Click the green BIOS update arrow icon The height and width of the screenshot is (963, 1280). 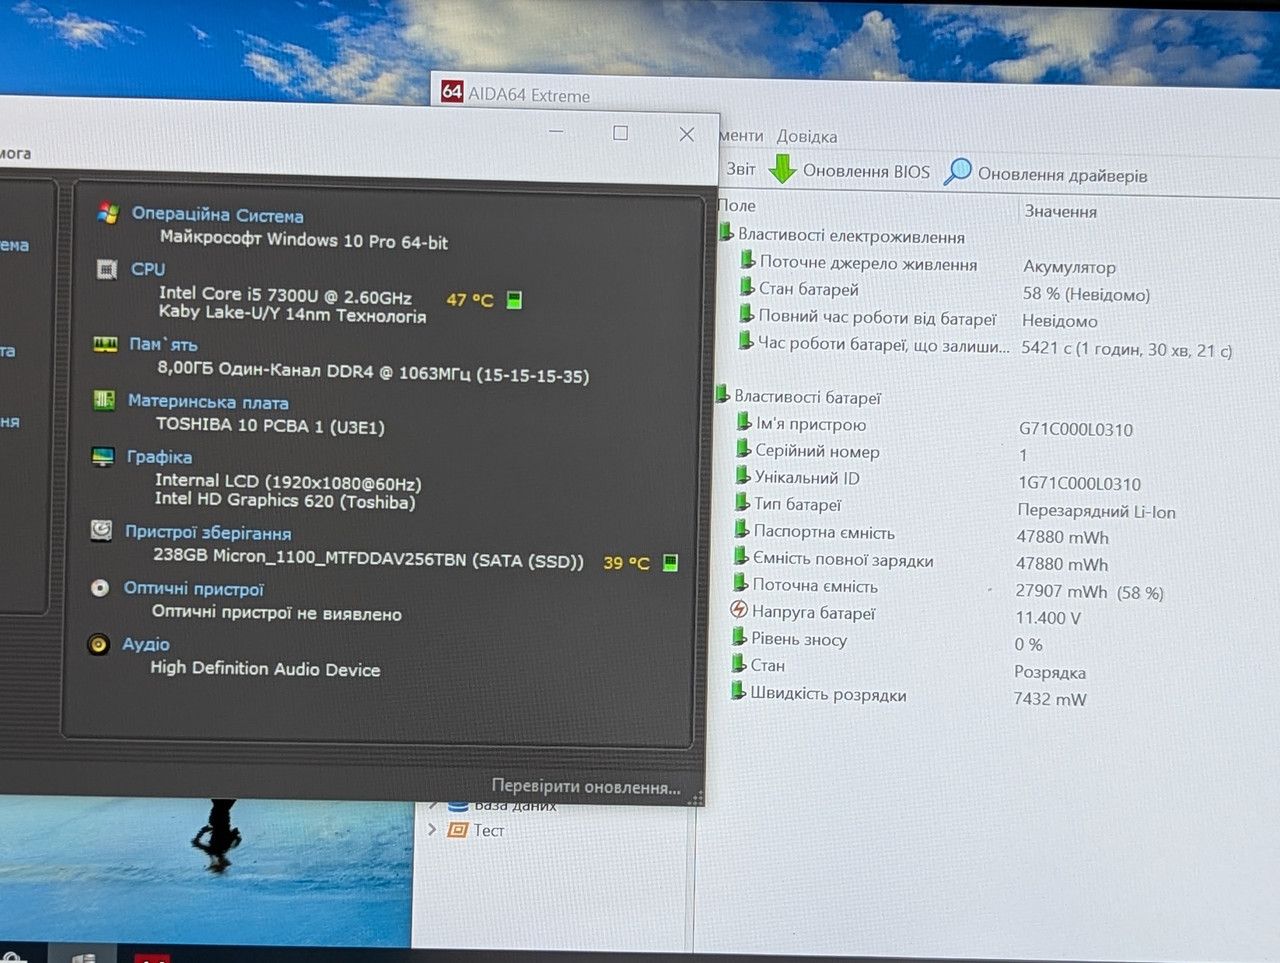(x=782, y=169)
